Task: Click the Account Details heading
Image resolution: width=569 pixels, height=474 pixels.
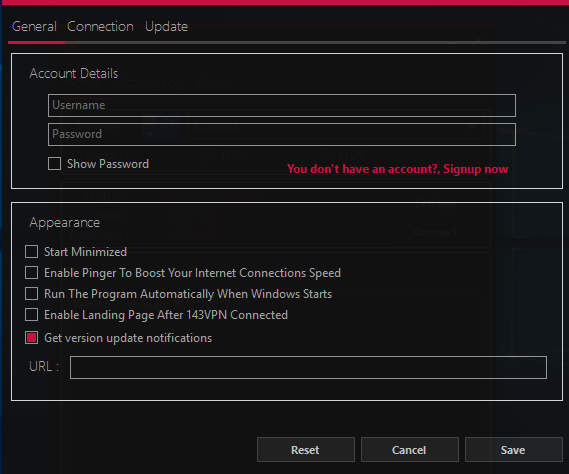Action: (74, 73)
